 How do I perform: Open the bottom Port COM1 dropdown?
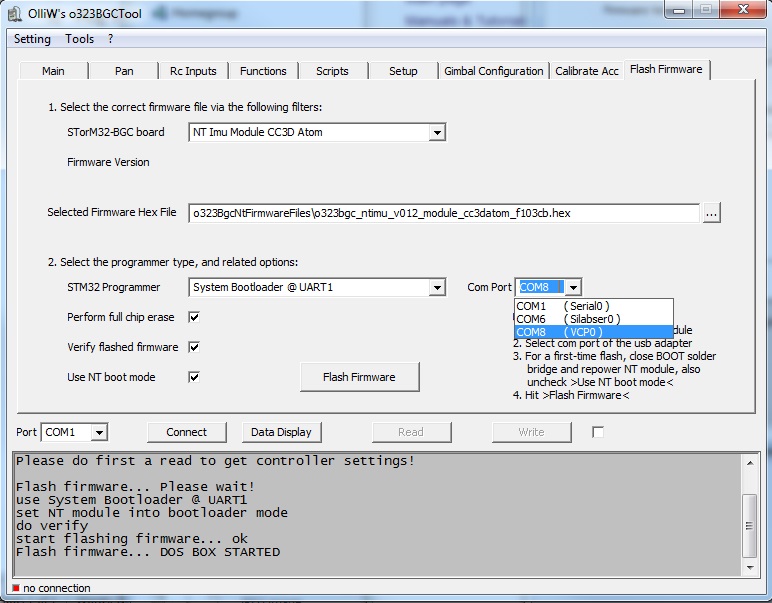tap(99, 433)
